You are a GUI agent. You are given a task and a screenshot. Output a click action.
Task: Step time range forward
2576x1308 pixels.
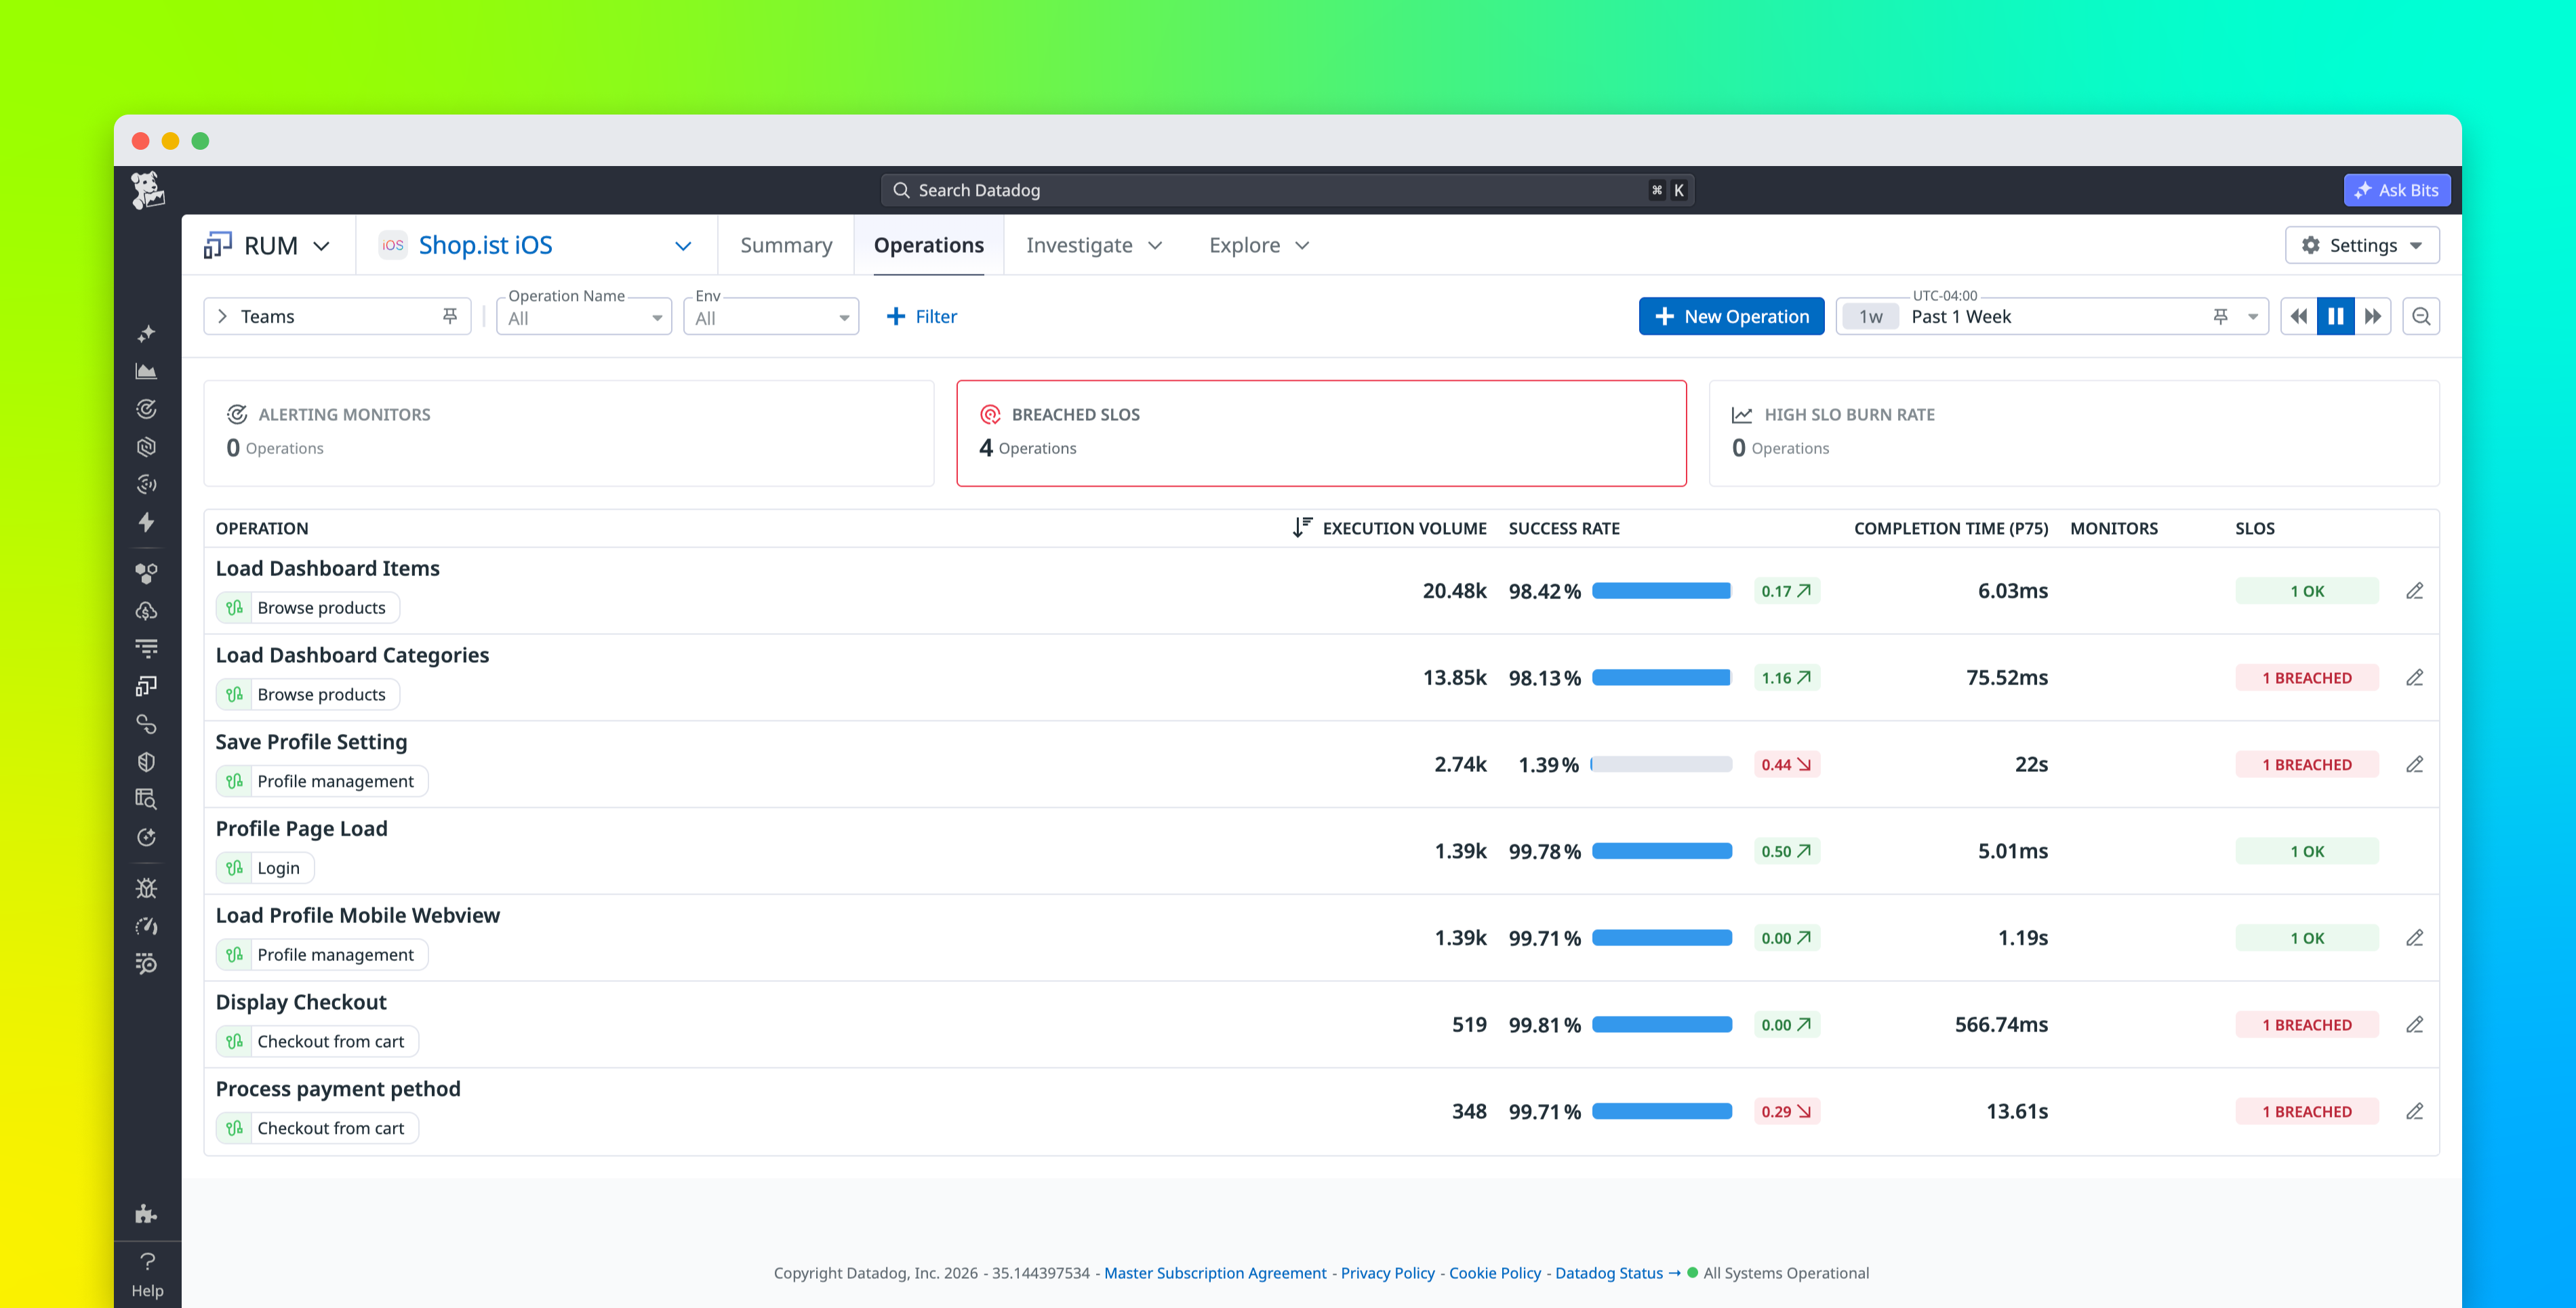[2373, 316]
